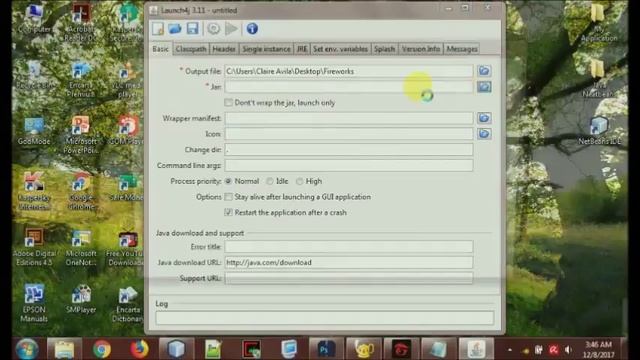
Task: Save configuration with the floppy disk icon
Action: coord(192,29)
